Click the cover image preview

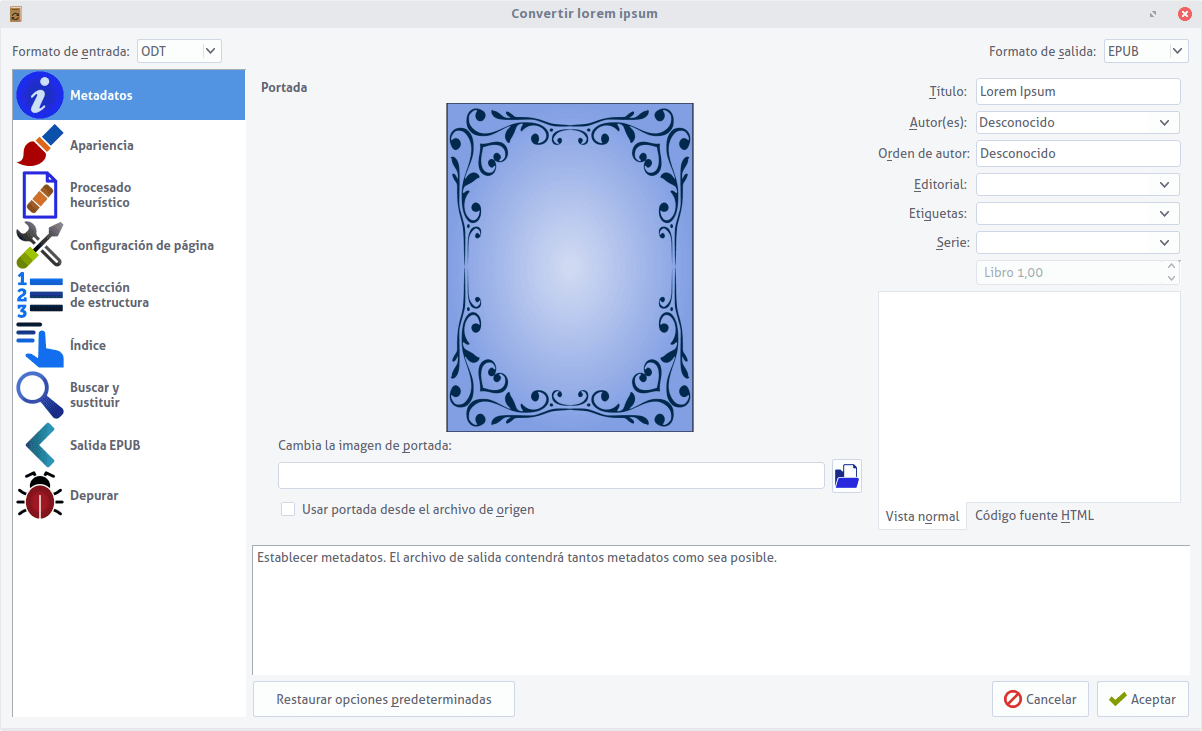point(570,267)
